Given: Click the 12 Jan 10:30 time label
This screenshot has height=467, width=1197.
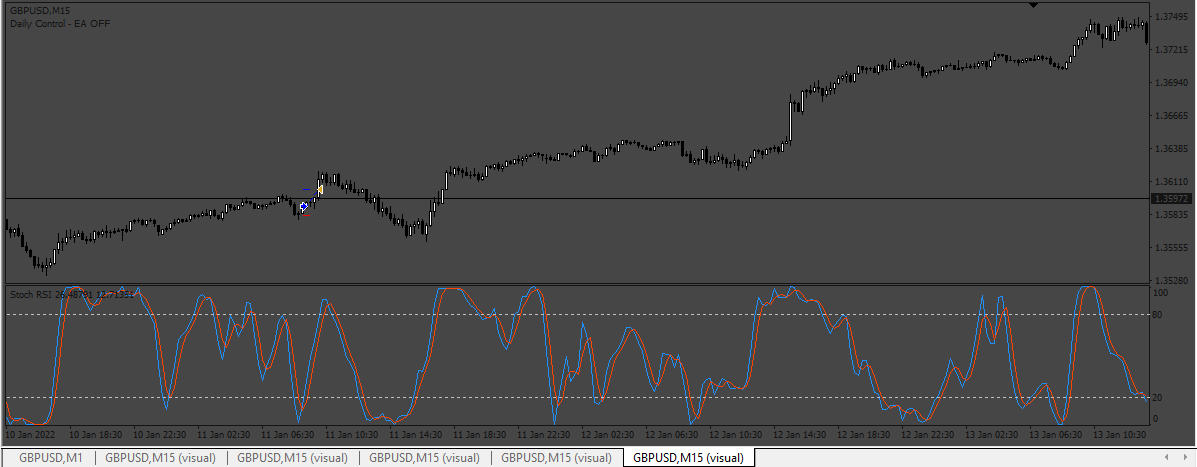Looking at the screenshot, I should (x=737, y=434).
